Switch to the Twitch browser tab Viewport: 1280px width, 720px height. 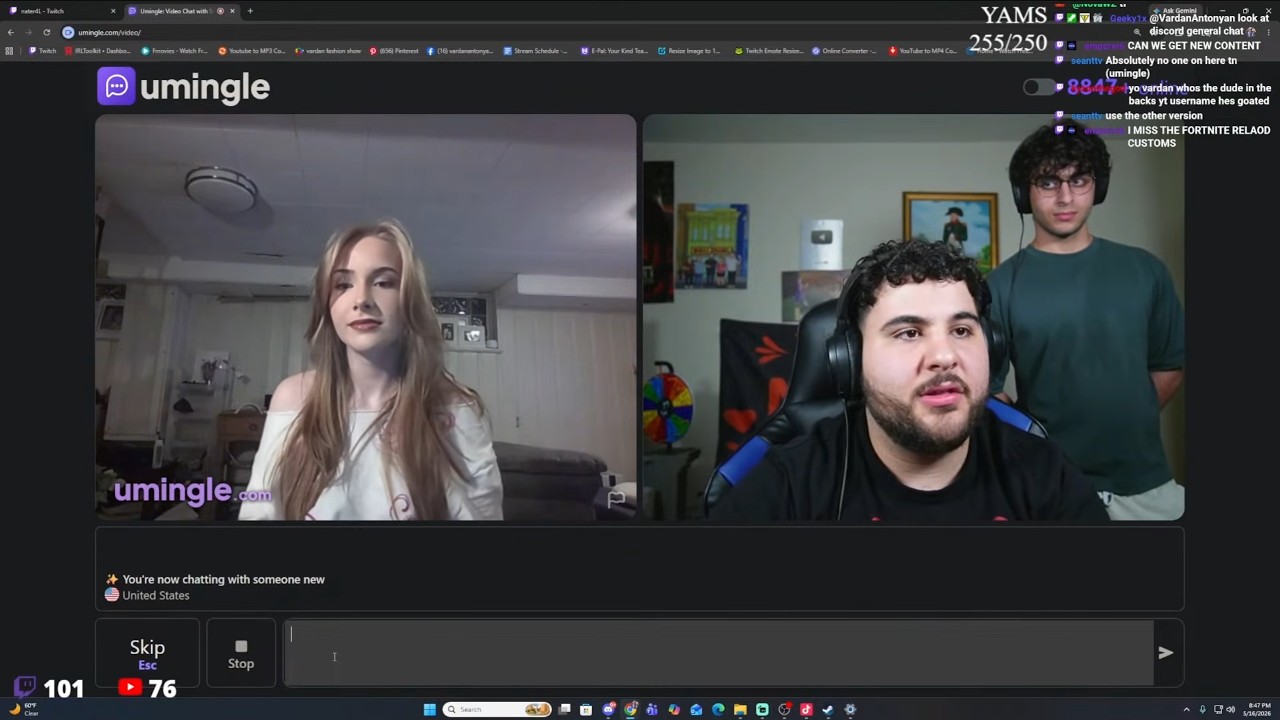coord(60,11)
